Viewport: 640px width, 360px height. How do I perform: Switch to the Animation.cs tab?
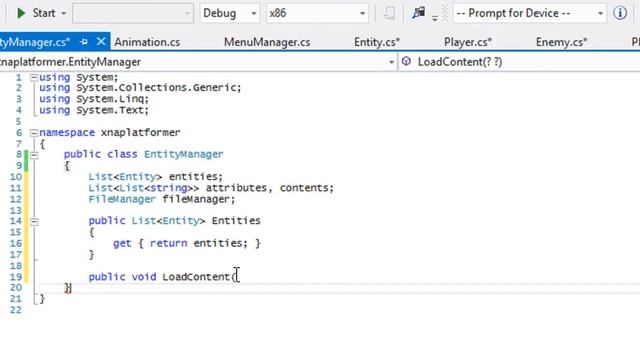click(147, 42)
